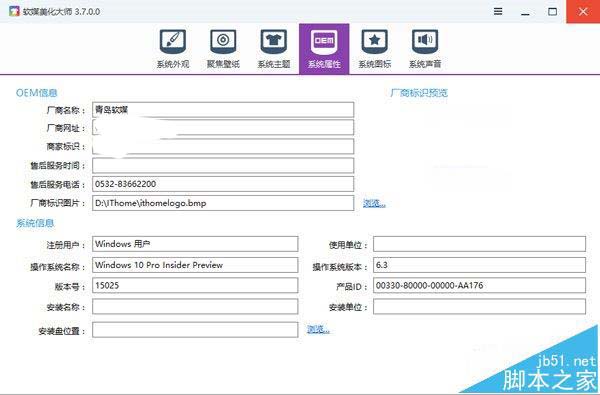600x395 pixels.
Task: Click the 系统信息 section heading
Action: tap(35, 223)
